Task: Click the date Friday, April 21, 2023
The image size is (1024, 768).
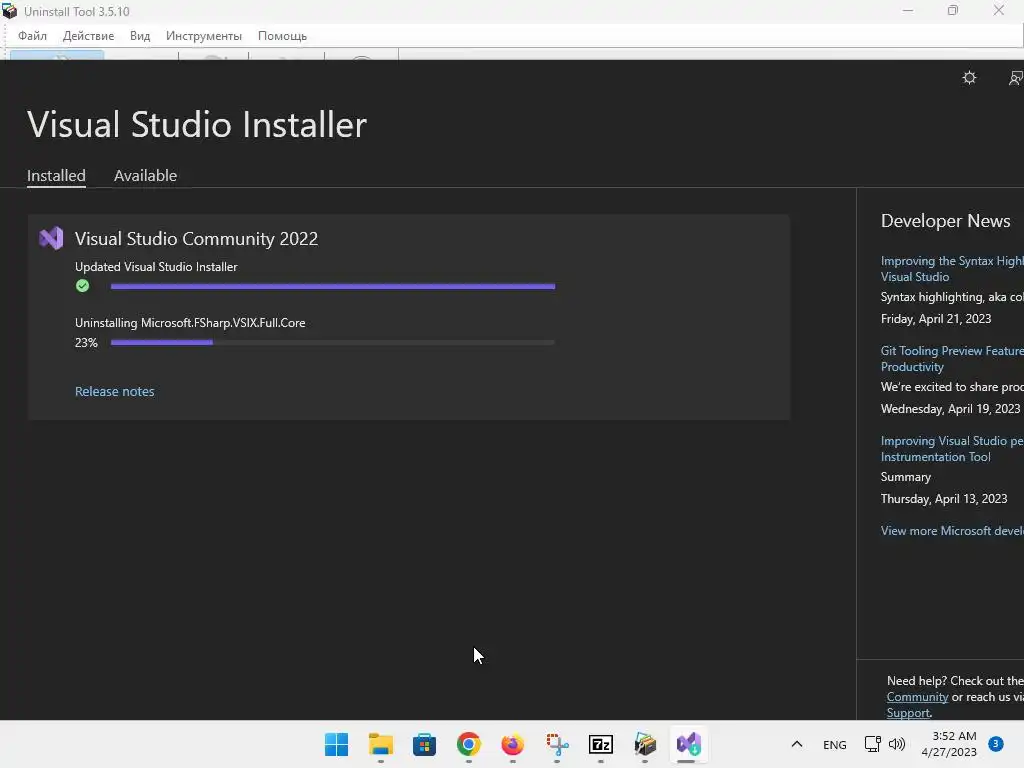Action: pos(936,319)
